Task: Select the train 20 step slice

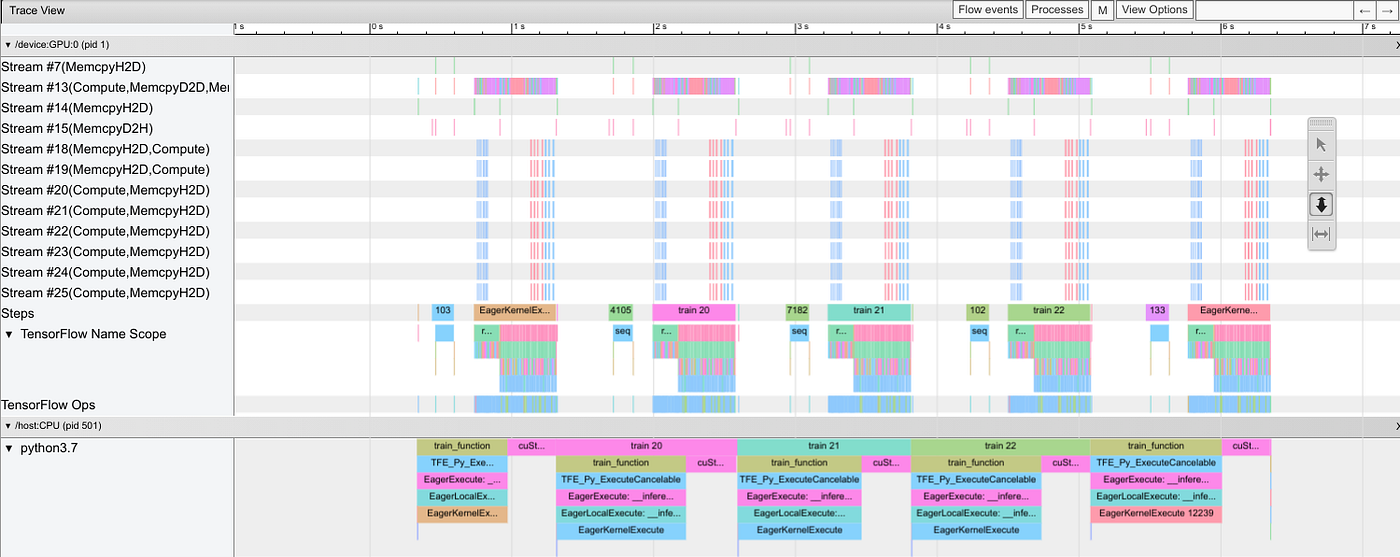Action: [x=694, y=312]
